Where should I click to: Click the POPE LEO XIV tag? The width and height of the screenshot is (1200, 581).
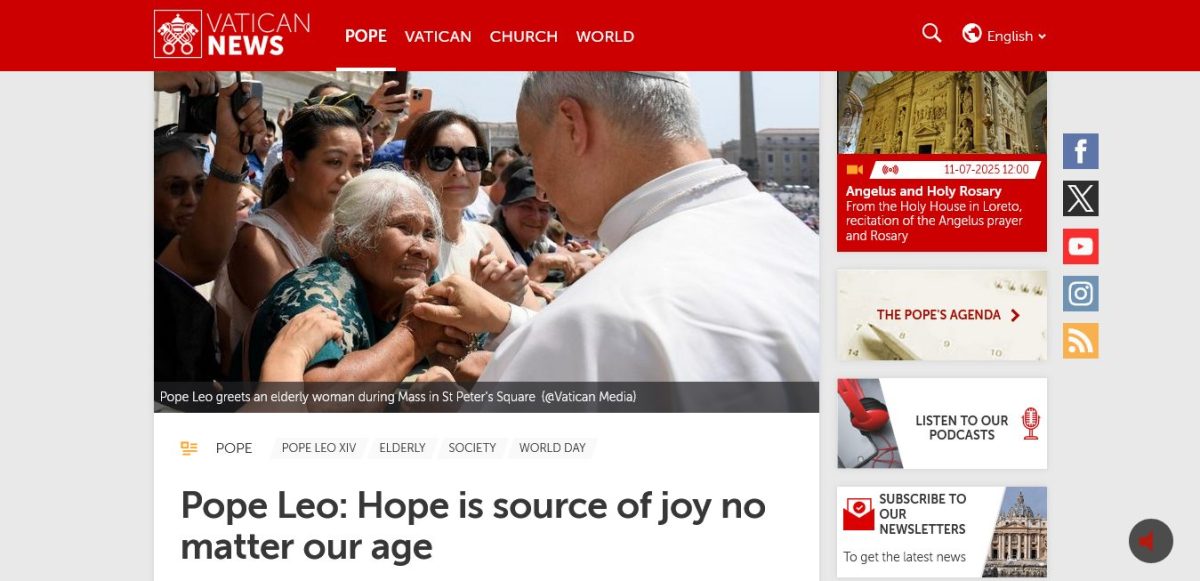click(319, 448)
